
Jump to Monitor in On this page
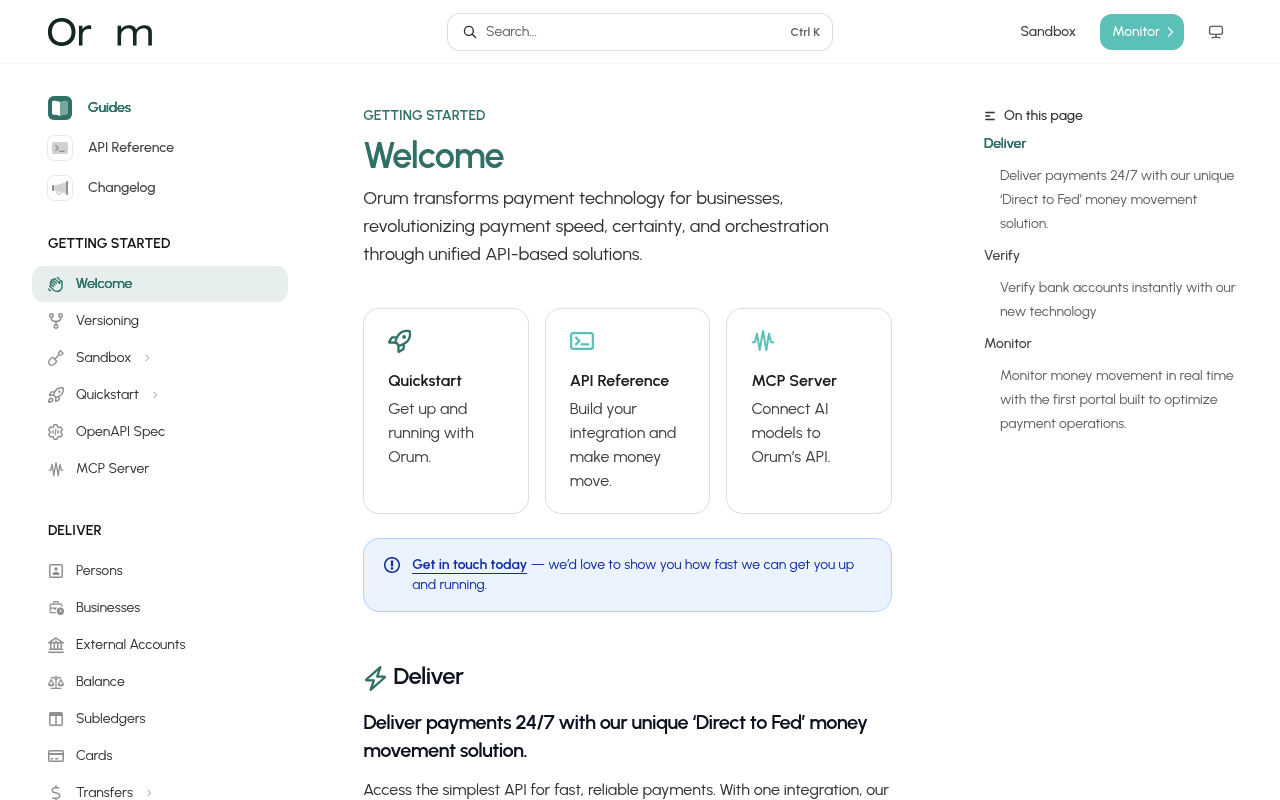point(1008,344)
